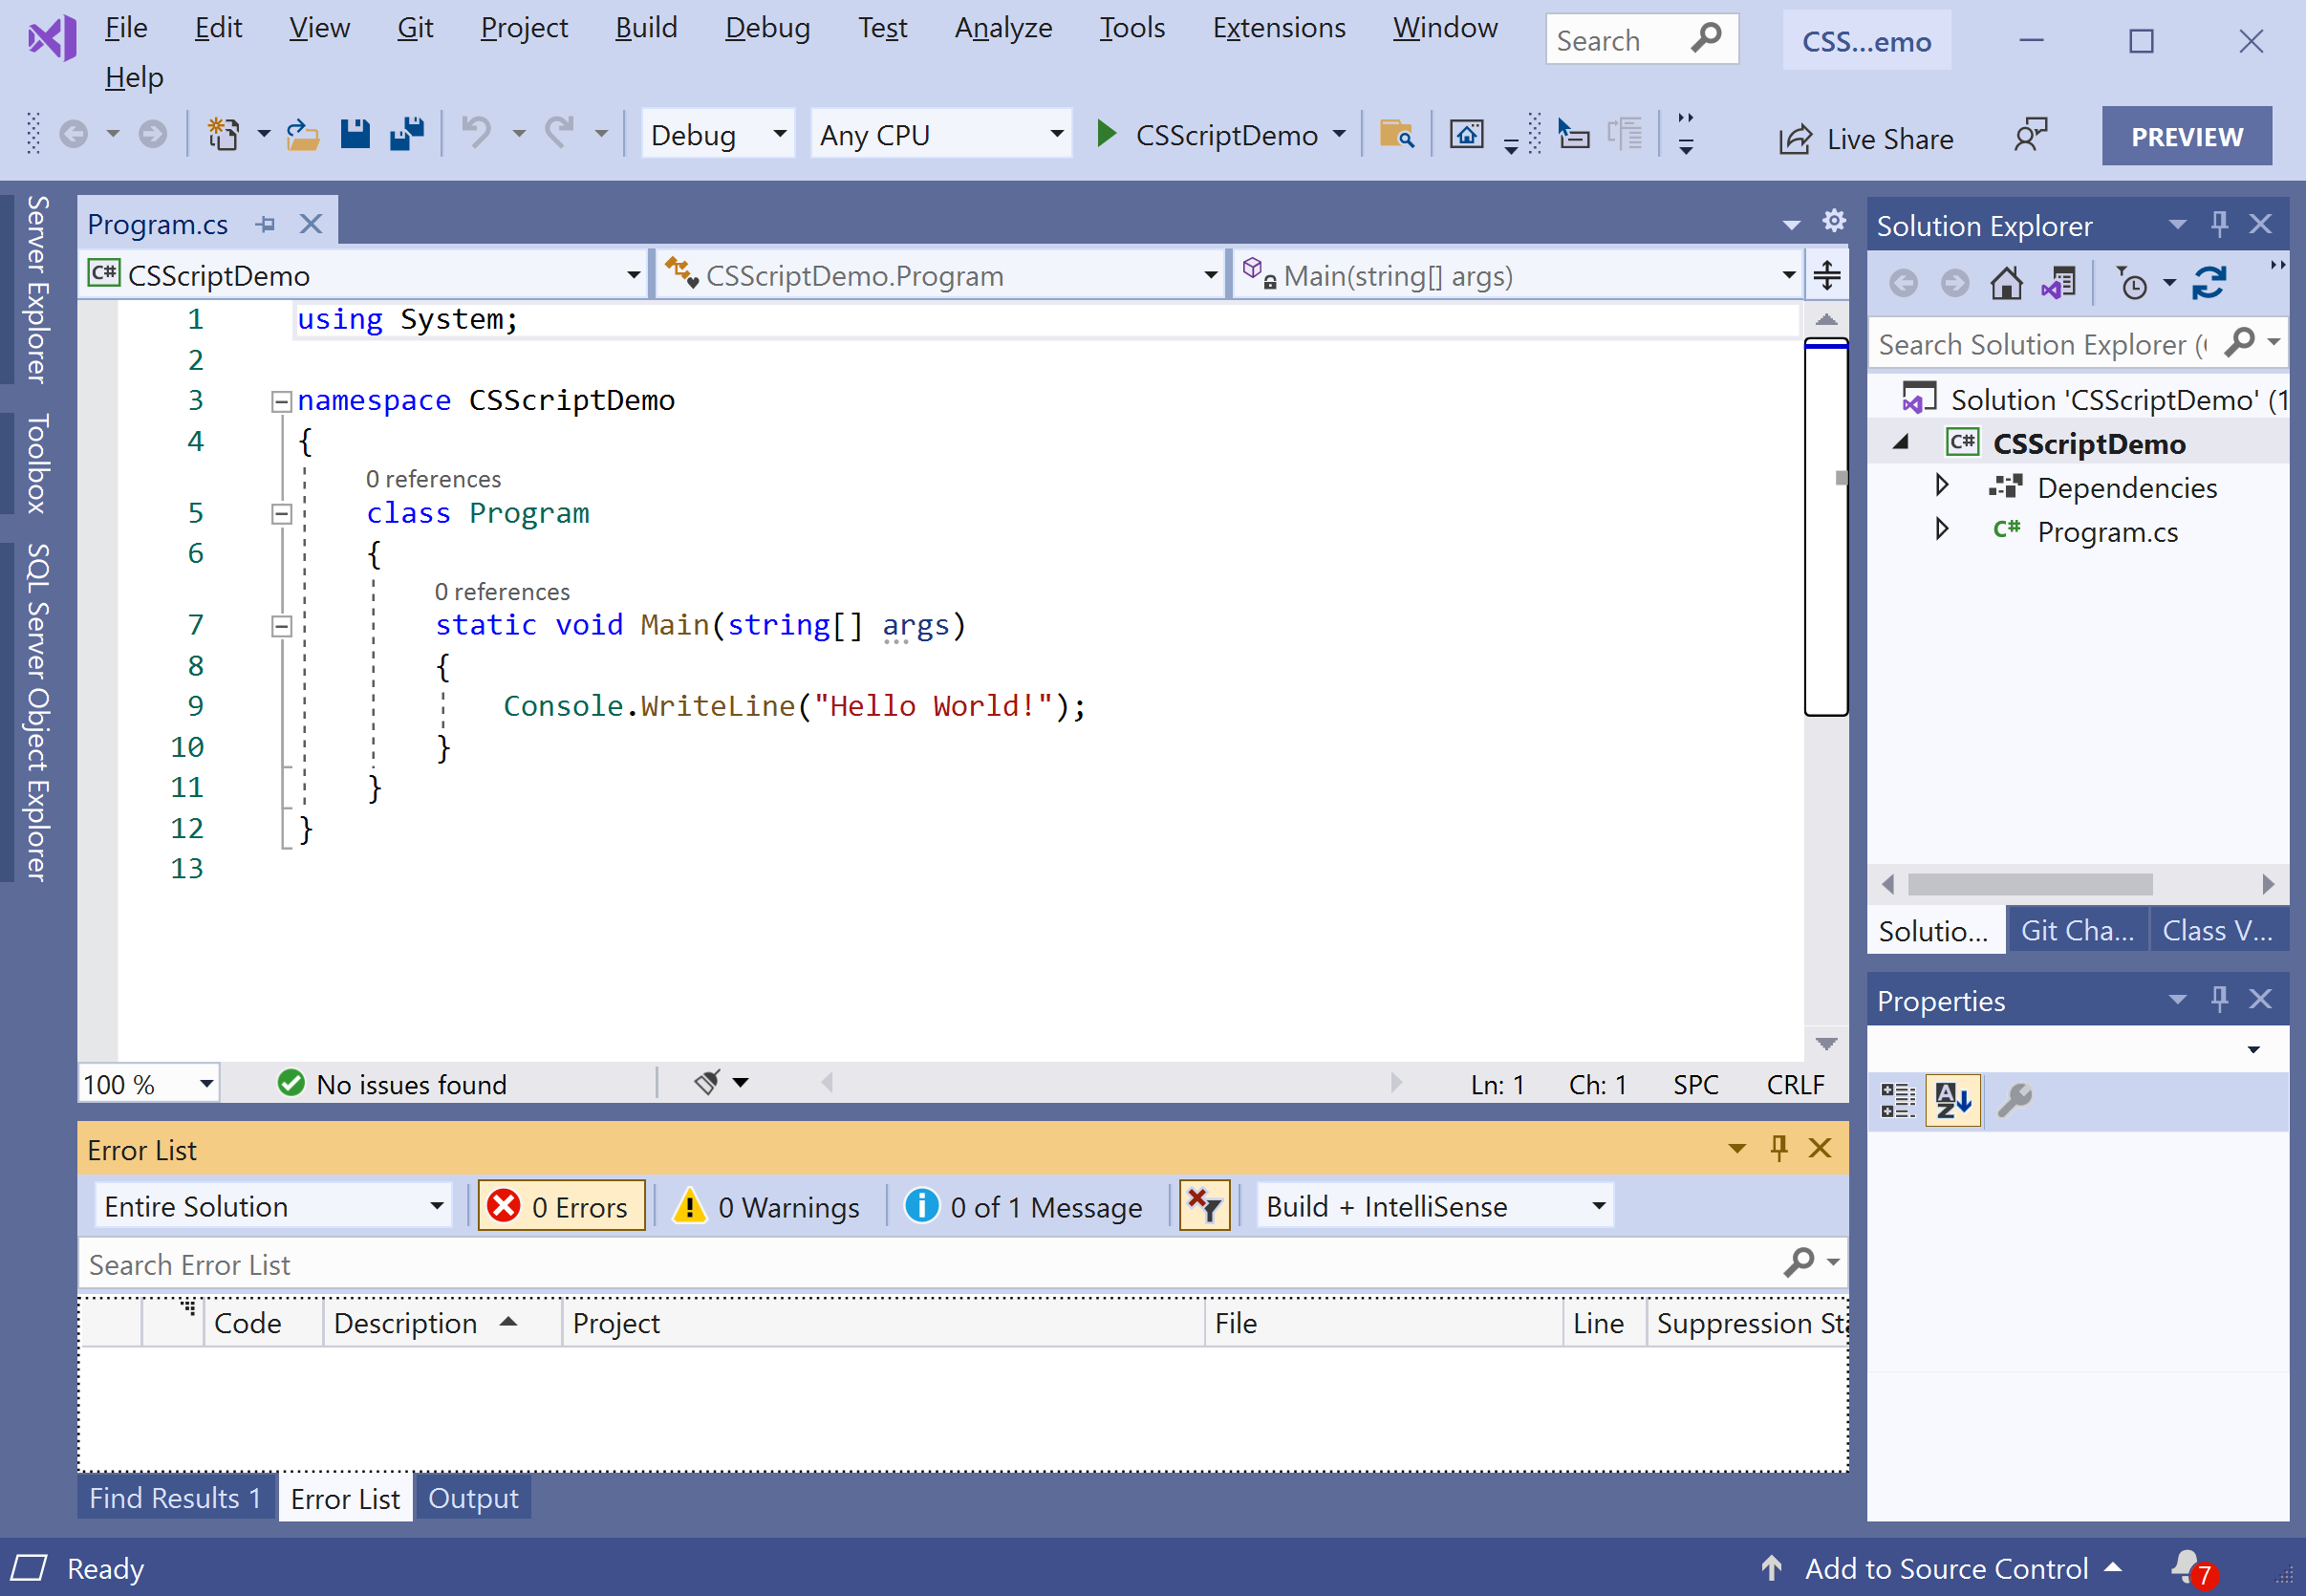
Task: Click the PREVIEW button
Action: point(2186,136)
